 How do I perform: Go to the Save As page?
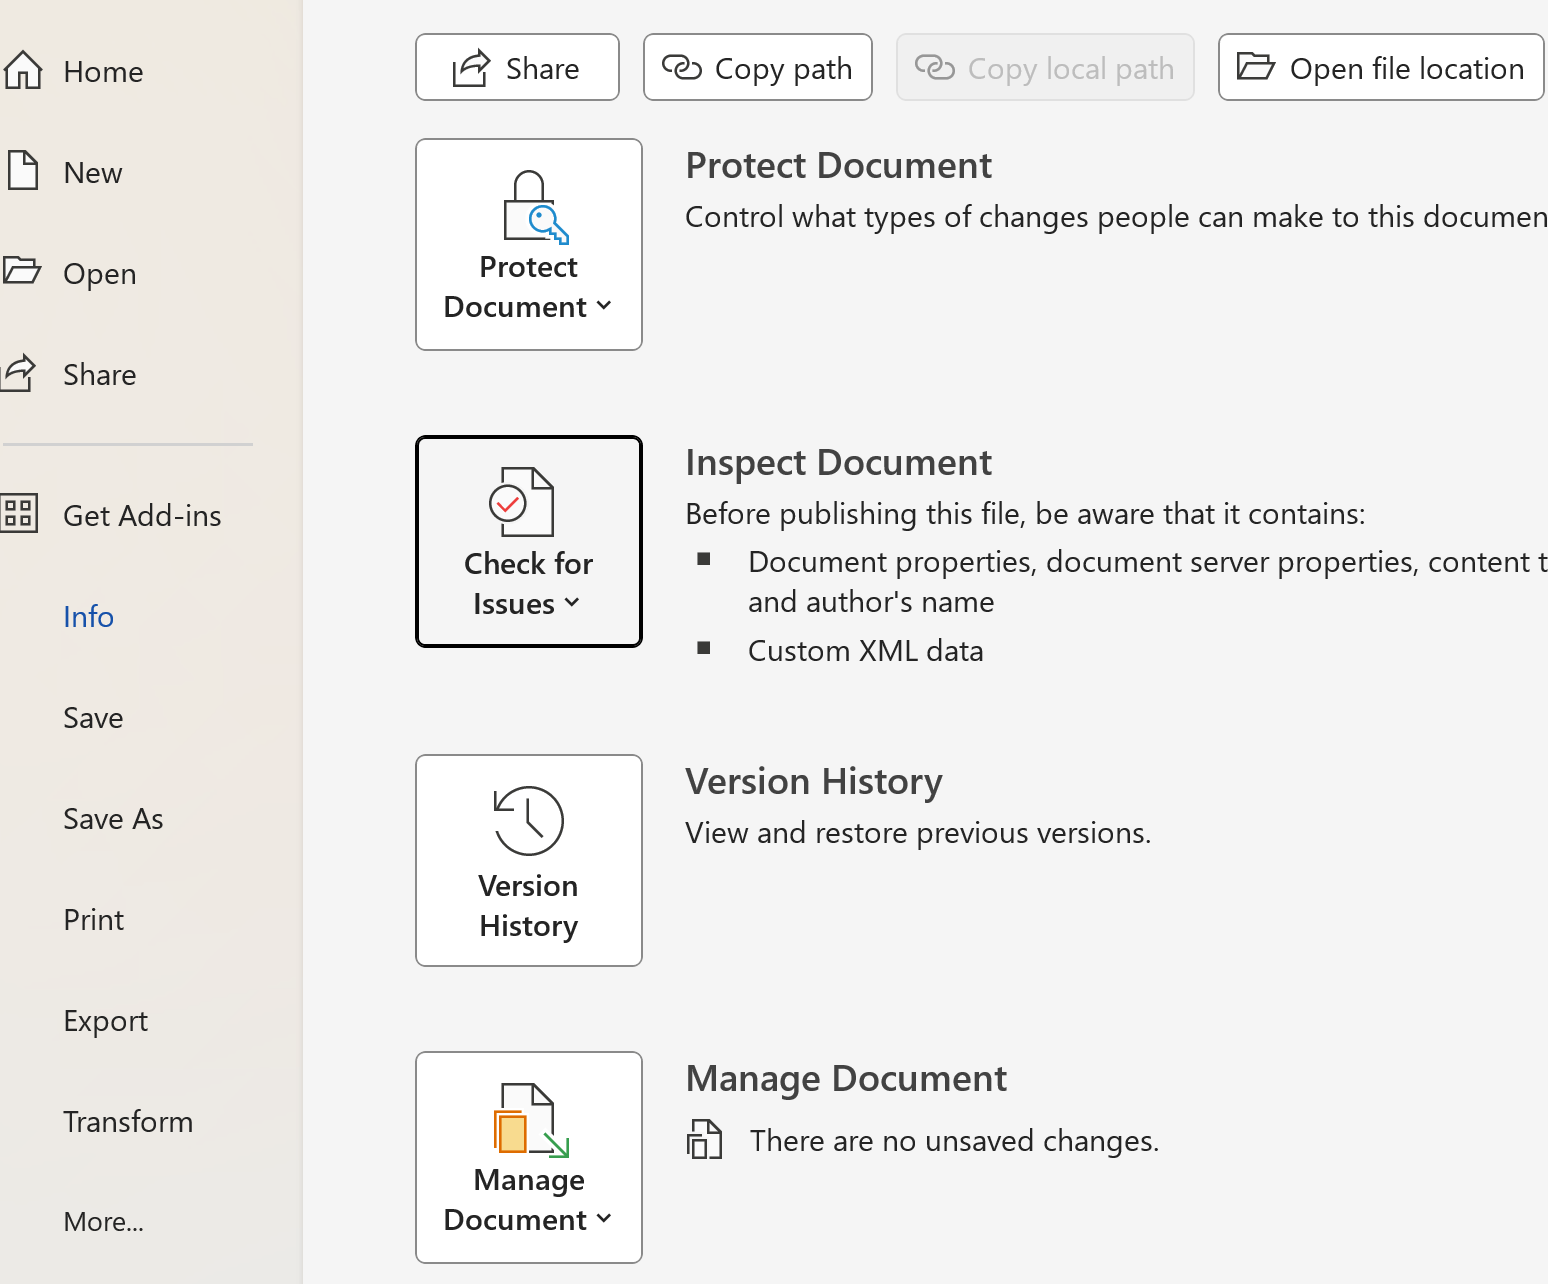pyautogui.click(x=113, y=819)
